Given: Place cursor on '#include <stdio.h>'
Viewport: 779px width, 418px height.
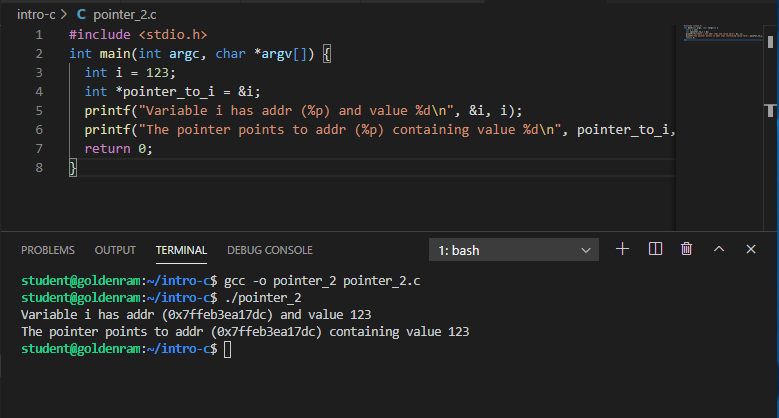Looking at the screenshot, I should 138,35.
